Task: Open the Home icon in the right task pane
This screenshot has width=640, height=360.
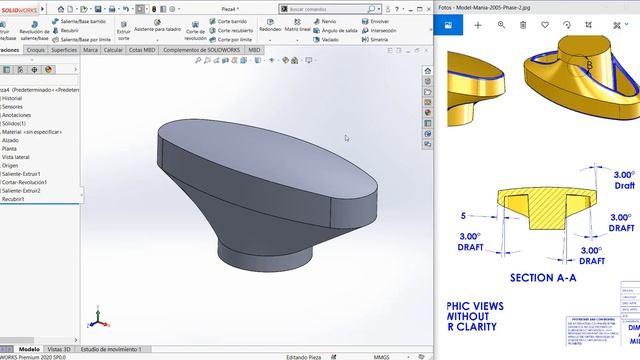Action: tap(427, 71)
